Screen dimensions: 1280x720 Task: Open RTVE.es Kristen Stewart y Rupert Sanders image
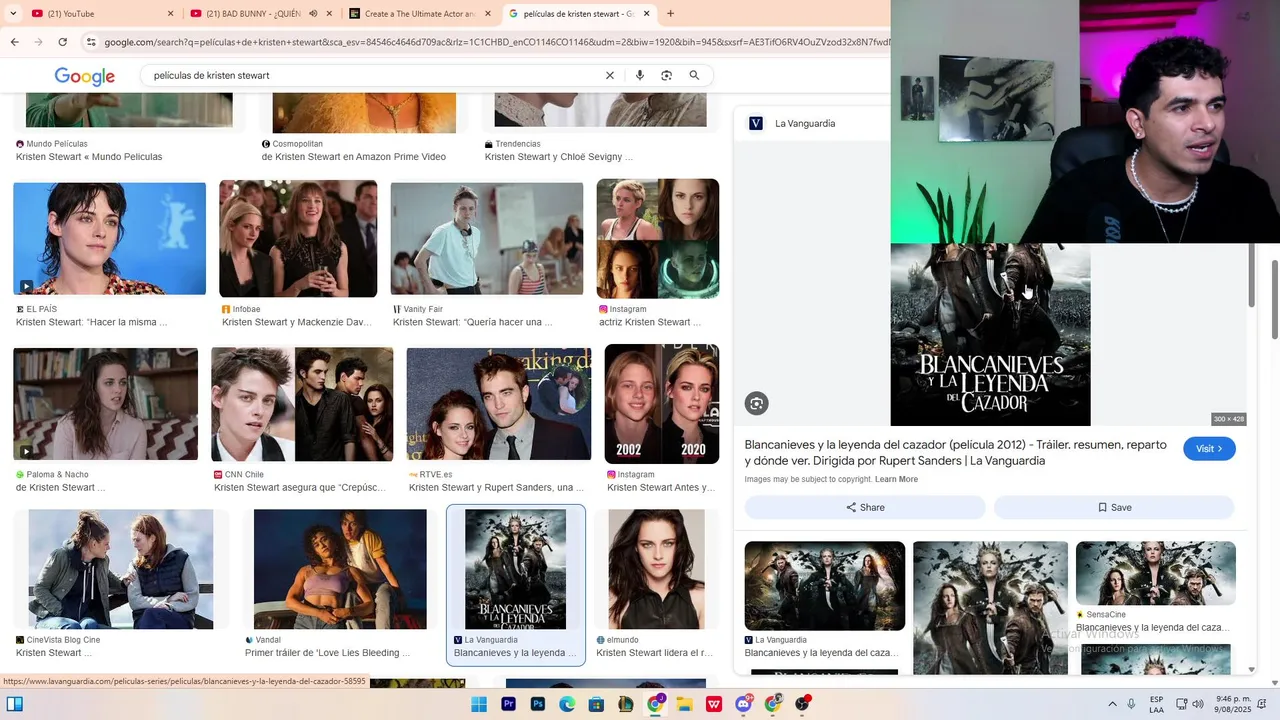point(499,404)
